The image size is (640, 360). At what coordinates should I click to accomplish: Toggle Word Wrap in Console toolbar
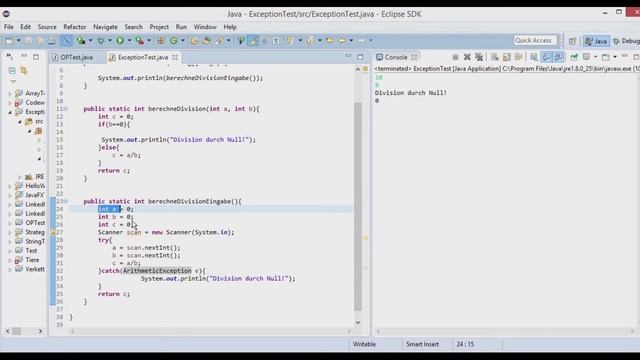pos(518,57)
